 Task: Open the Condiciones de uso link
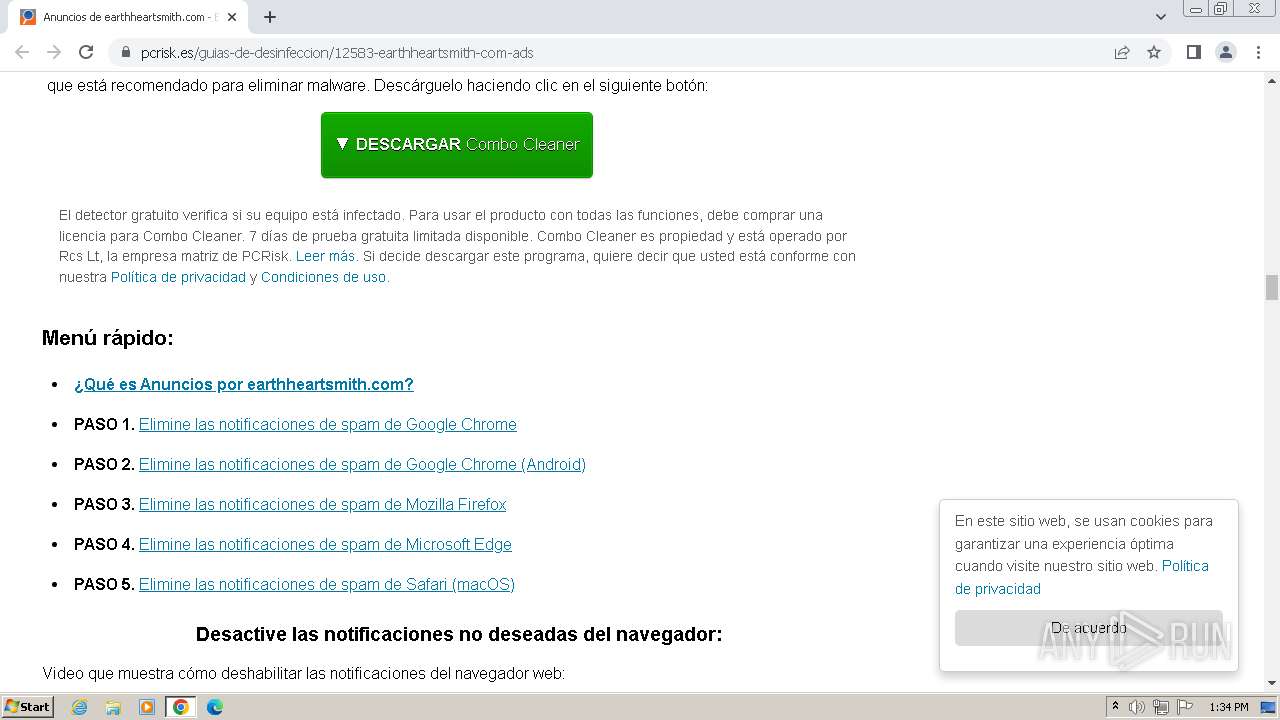[x=323, y=277]
